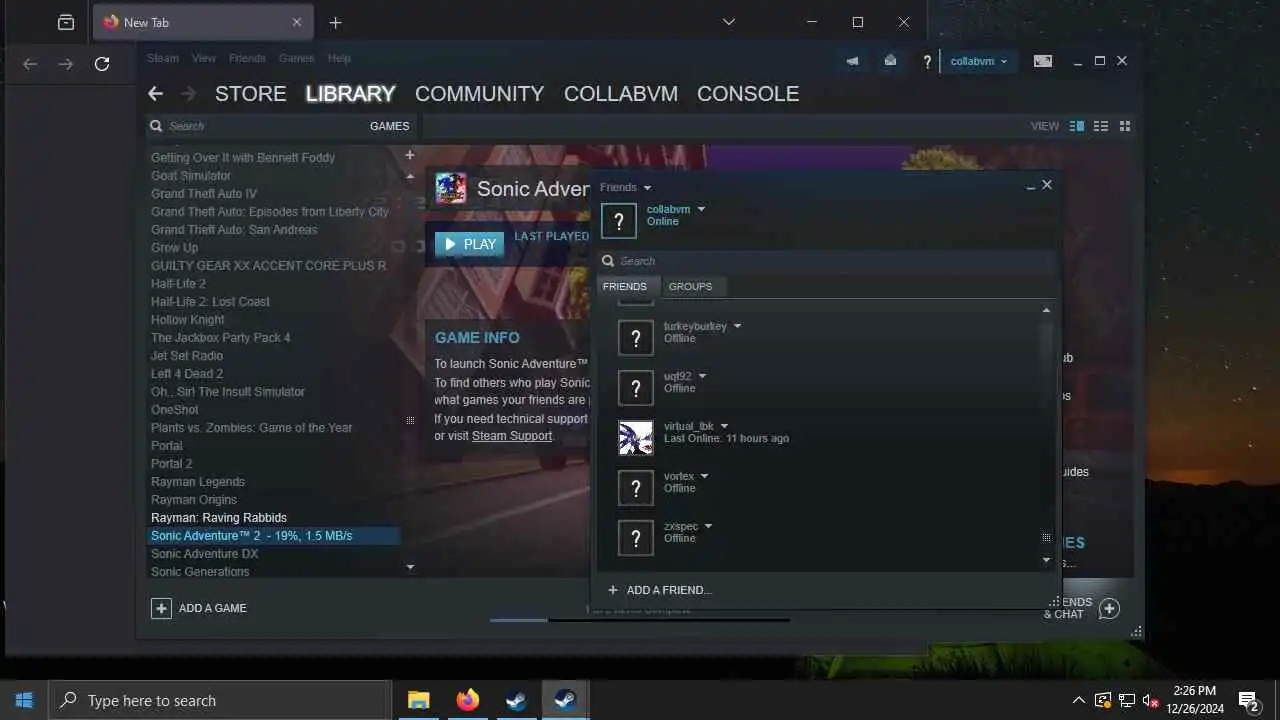This screenshot has width=1280, height=720.
Task: Click the friends list scroll down arrow
Action: pyautogui.click(x=1046, y=560)
